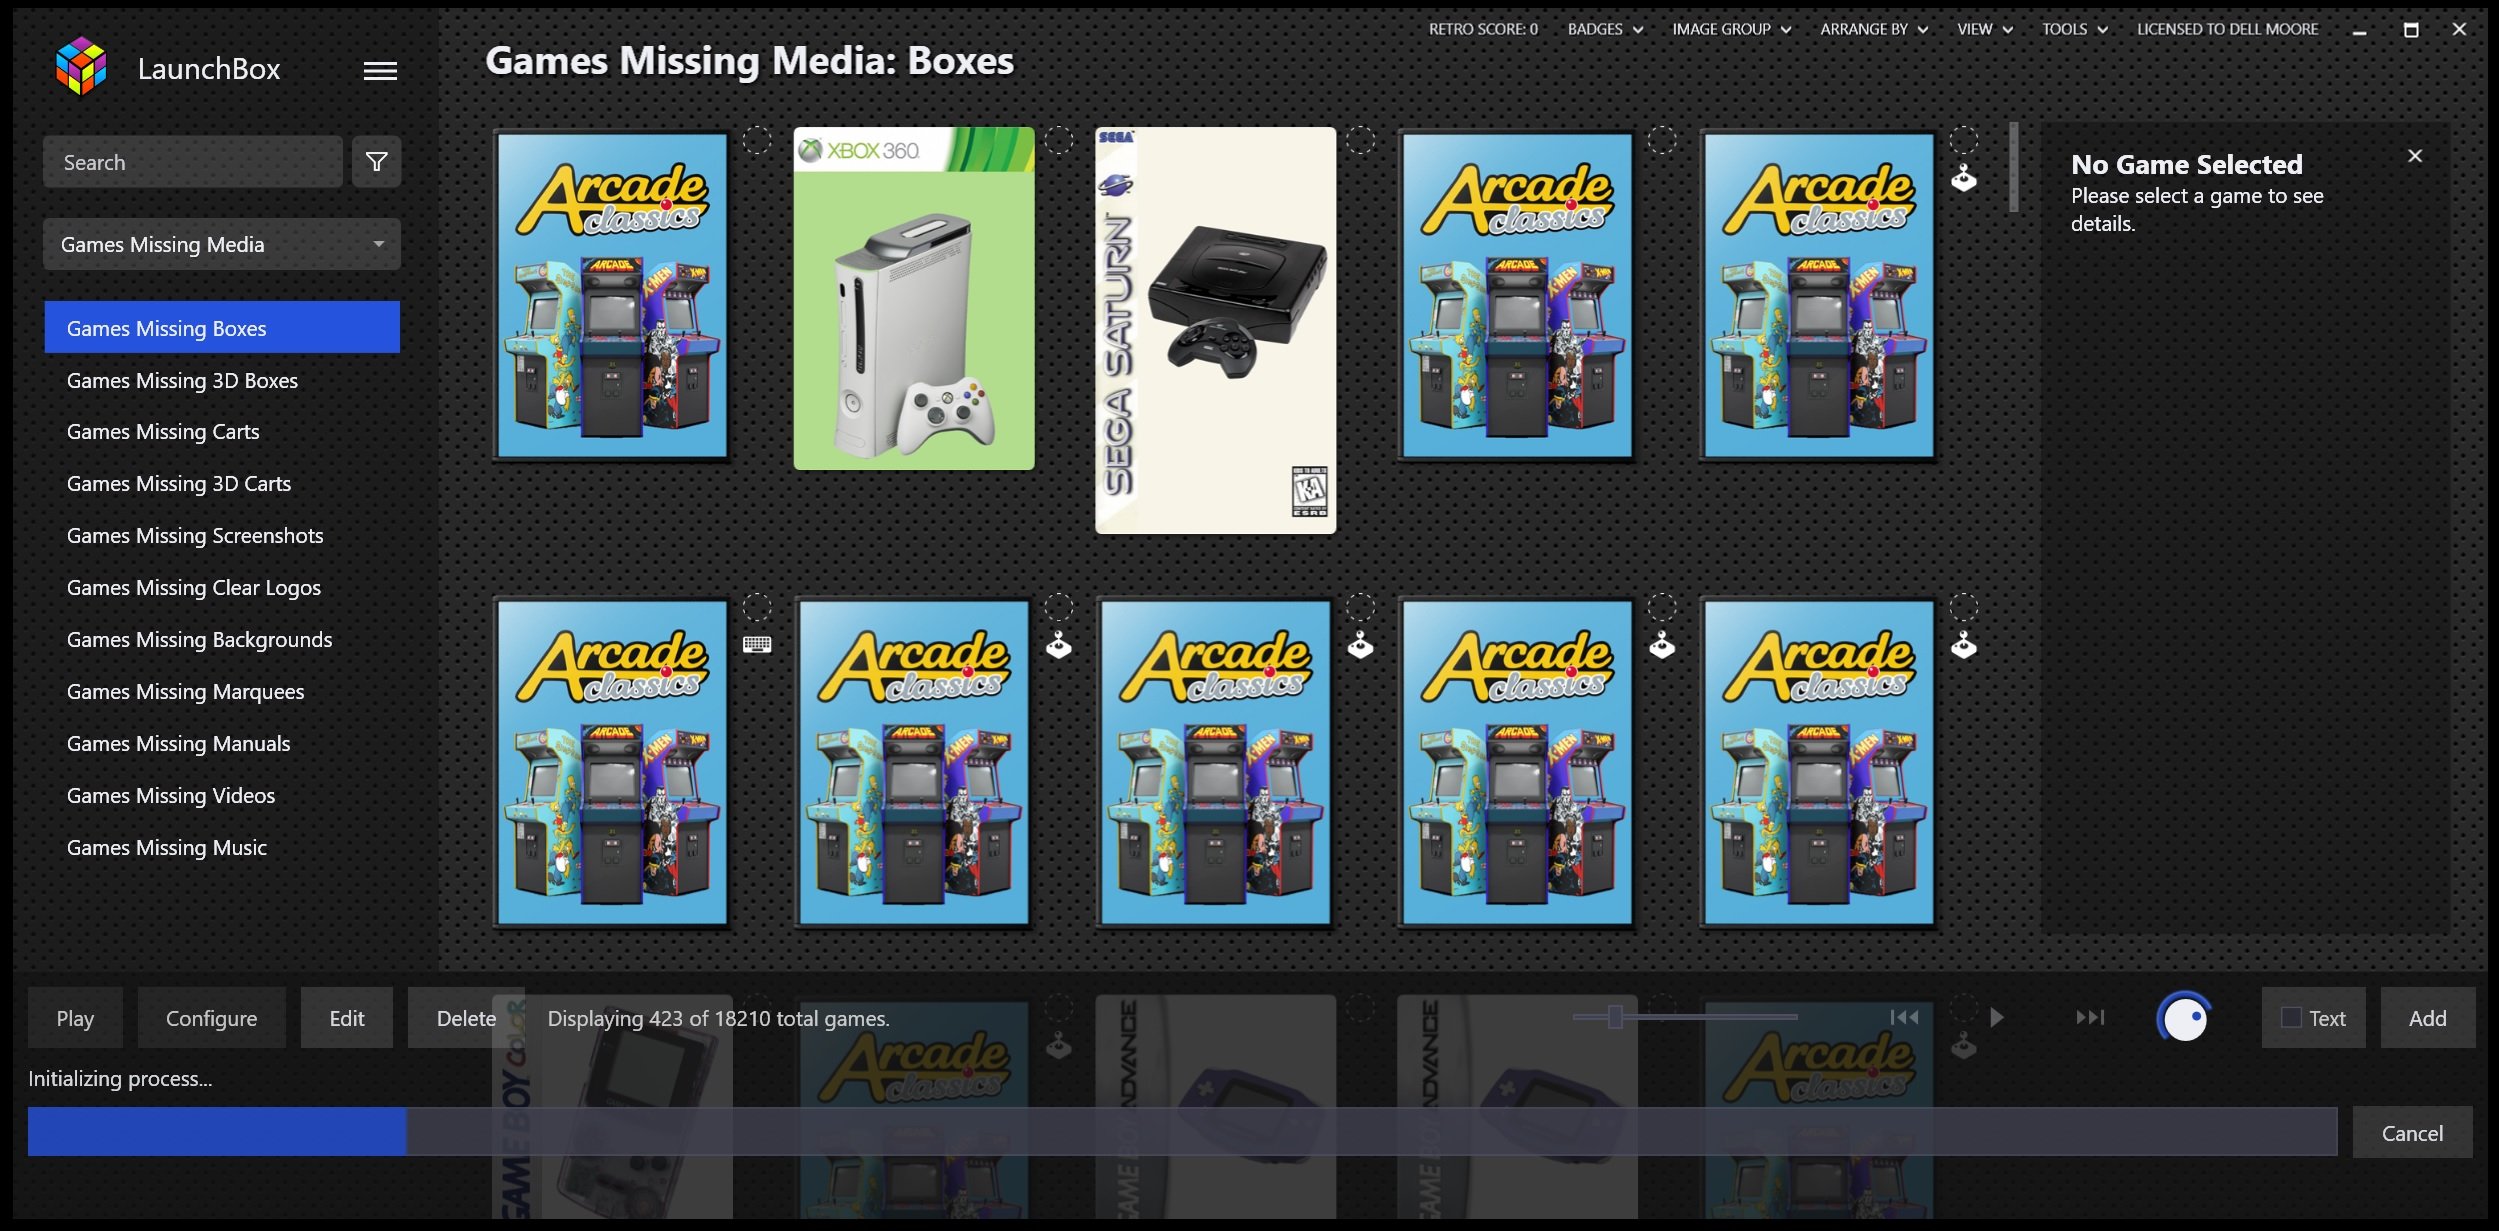Select the Xbox 360 box thumbnail

(914, 298)
